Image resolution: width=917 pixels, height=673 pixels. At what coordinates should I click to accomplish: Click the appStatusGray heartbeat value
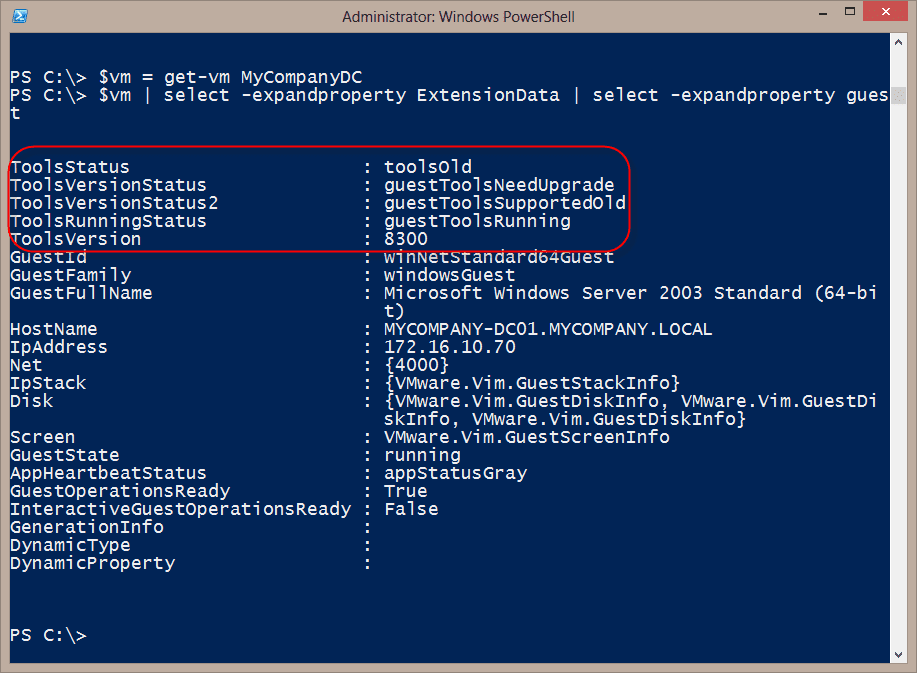(454, 472)
